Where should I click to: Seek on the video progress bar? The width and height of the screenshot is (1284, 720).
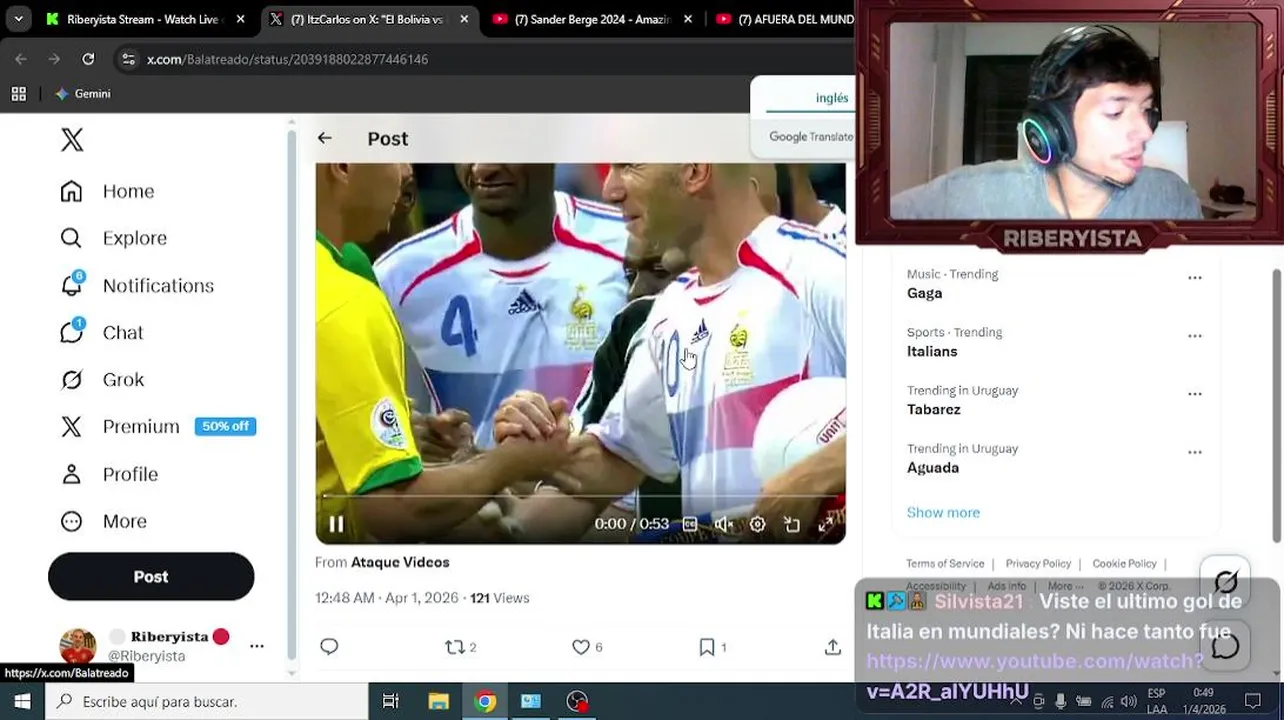[580, 496]
